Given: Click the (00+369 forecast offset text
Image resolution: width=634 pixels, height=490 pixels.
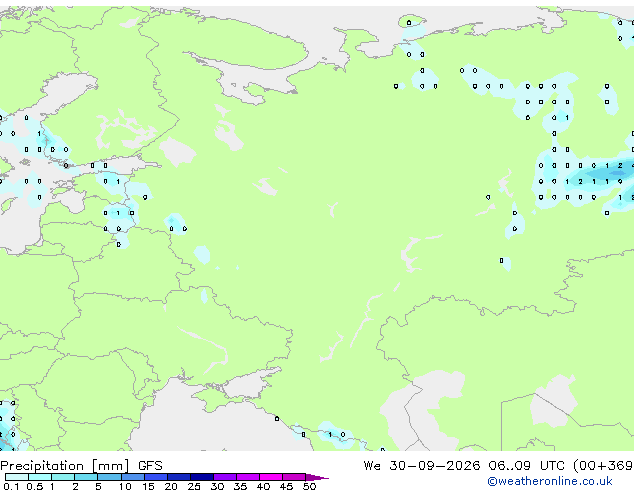Looking at the screenshot, I should (603, 466).
